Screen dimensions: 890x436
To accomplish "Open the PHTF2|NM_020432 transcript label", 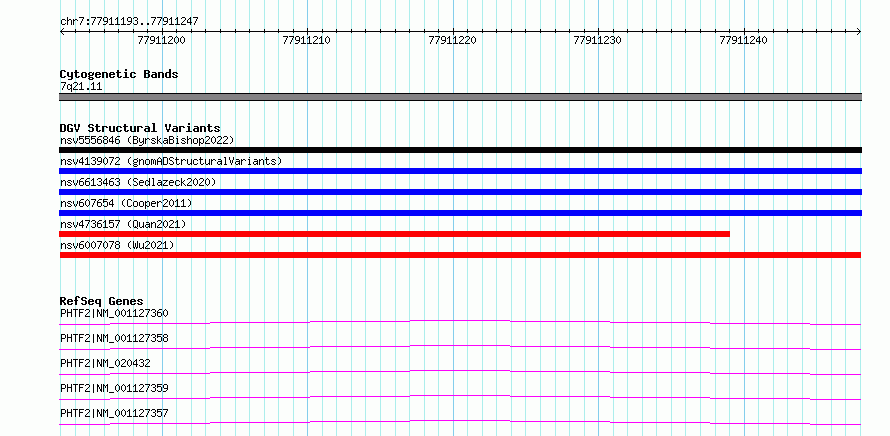I will pos(105,363).
